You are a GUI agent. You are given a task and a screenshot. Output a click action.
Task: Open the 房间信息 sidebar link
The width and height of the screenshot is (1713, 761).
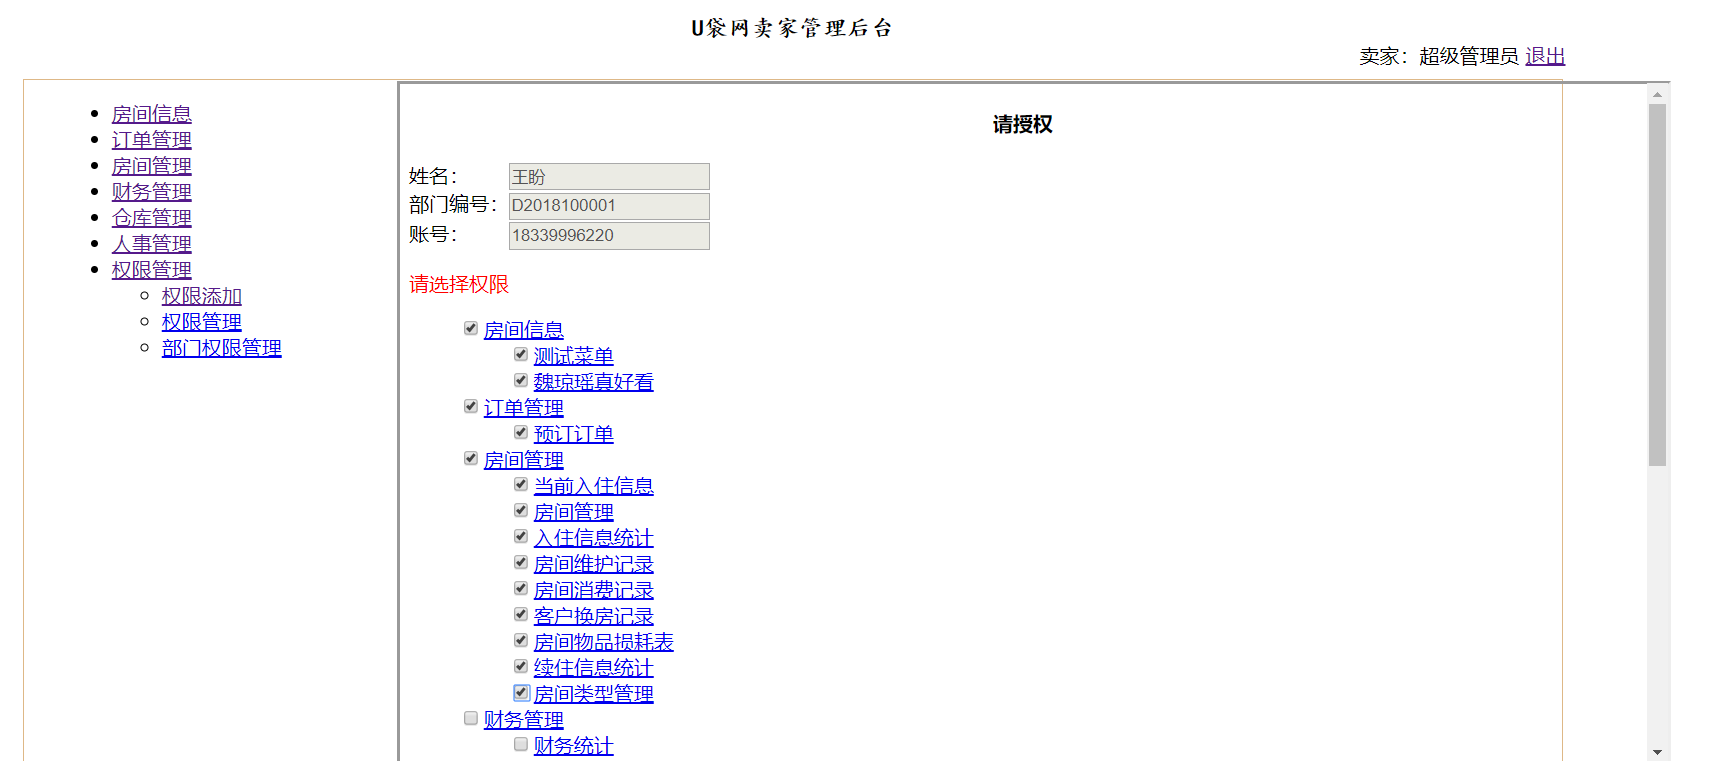point(151,114)
